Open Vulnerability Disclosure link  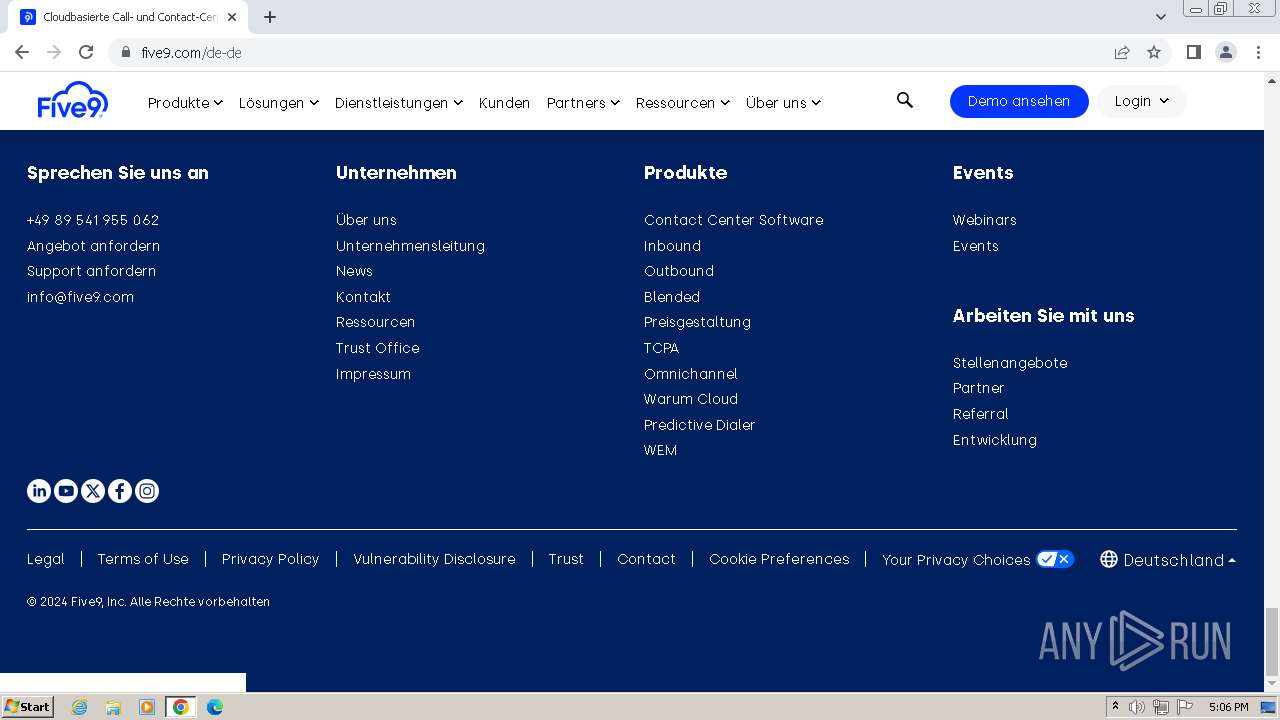[x=434, y=559]
